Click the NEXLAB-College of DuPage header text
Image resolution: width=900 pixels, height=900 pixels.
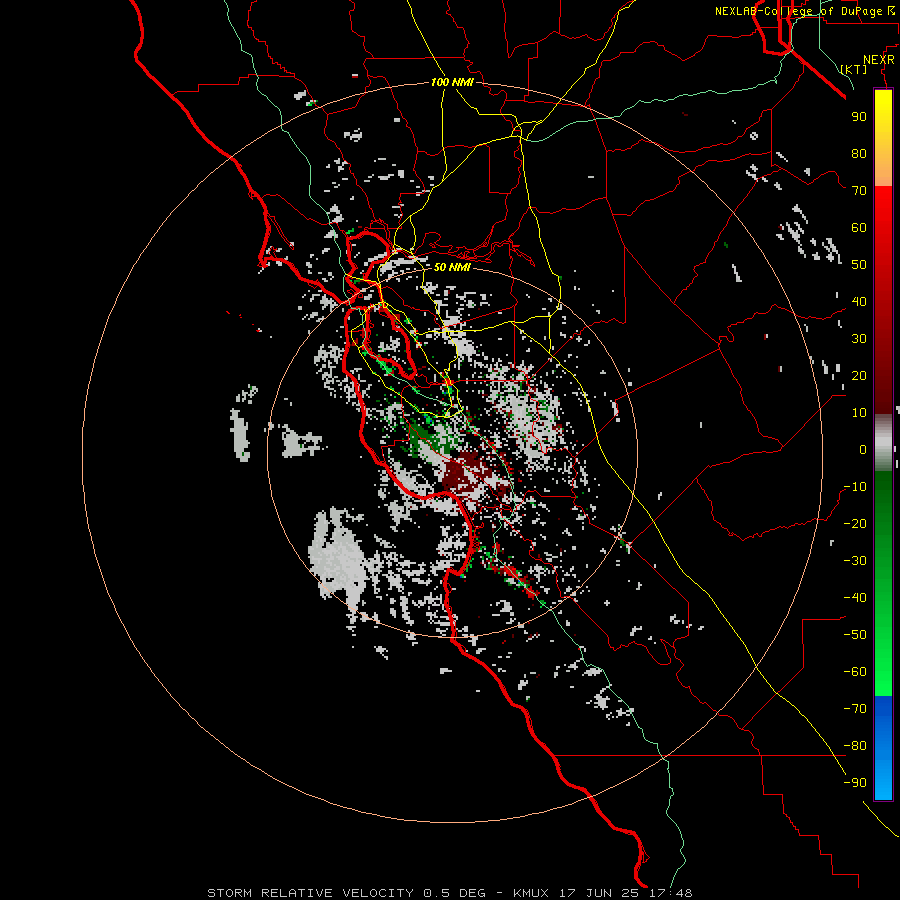pyautogui.click(x=800, y=11)
